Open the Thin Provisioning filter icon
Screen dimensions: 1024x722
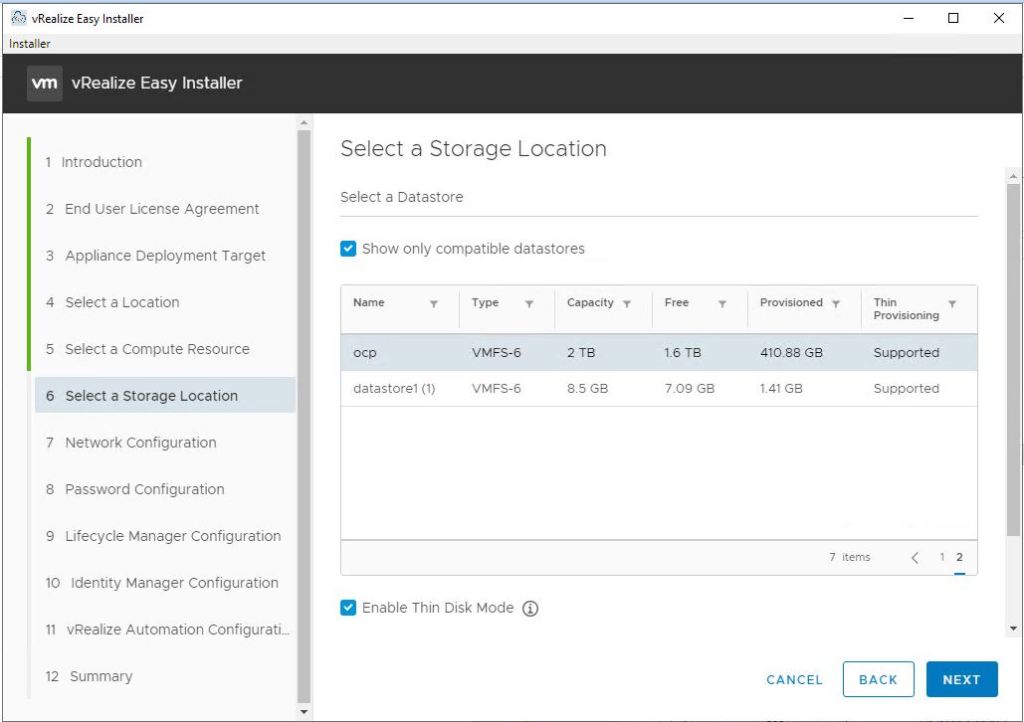952,304
